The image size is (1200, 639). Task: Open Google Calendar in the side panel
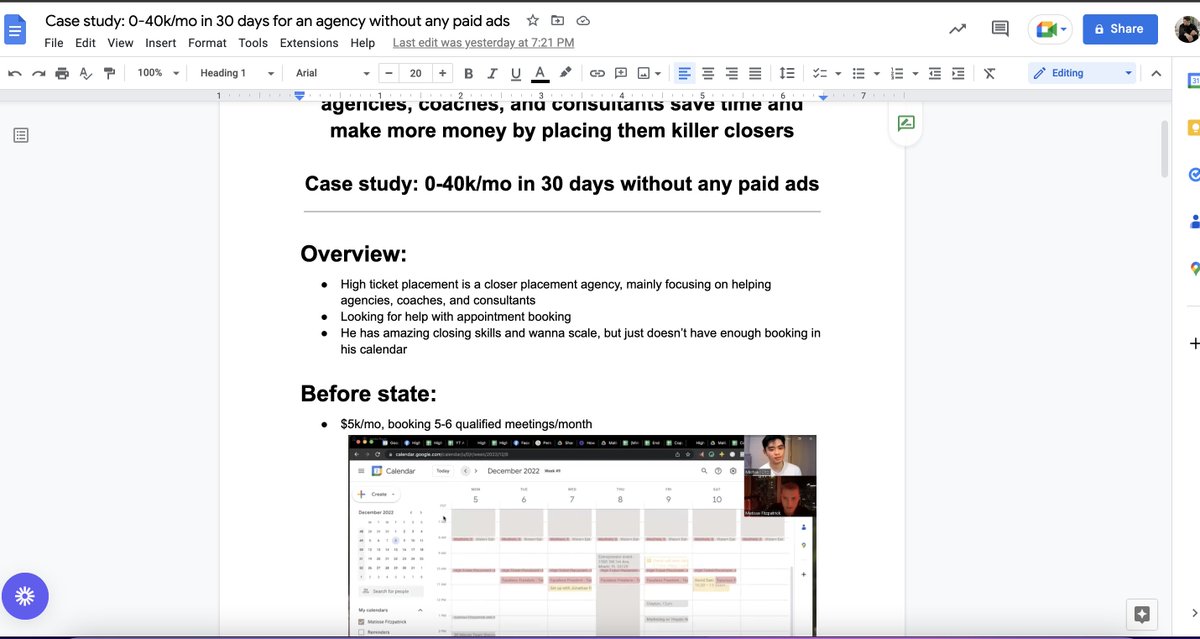1192,81
